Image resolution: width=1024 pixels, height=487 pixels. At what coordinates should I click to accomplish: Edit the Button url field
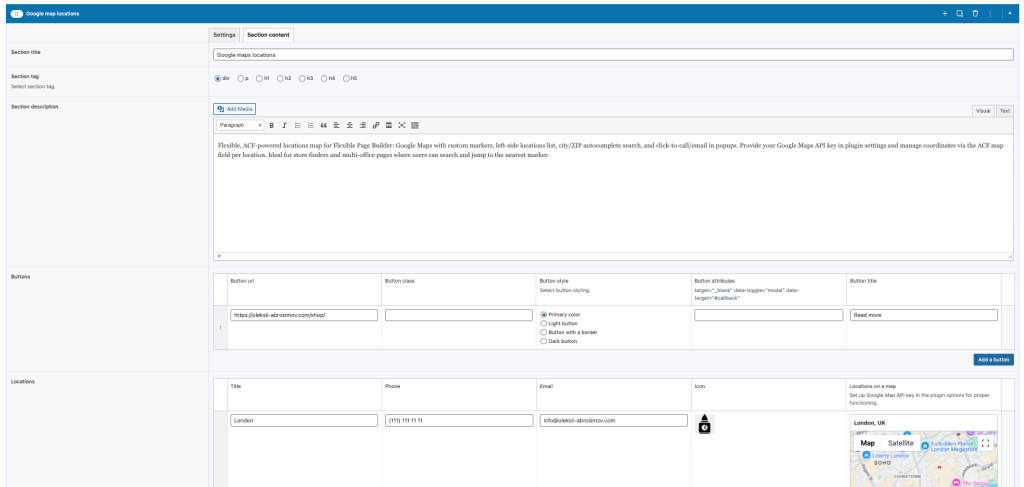(x=304, y=315)
